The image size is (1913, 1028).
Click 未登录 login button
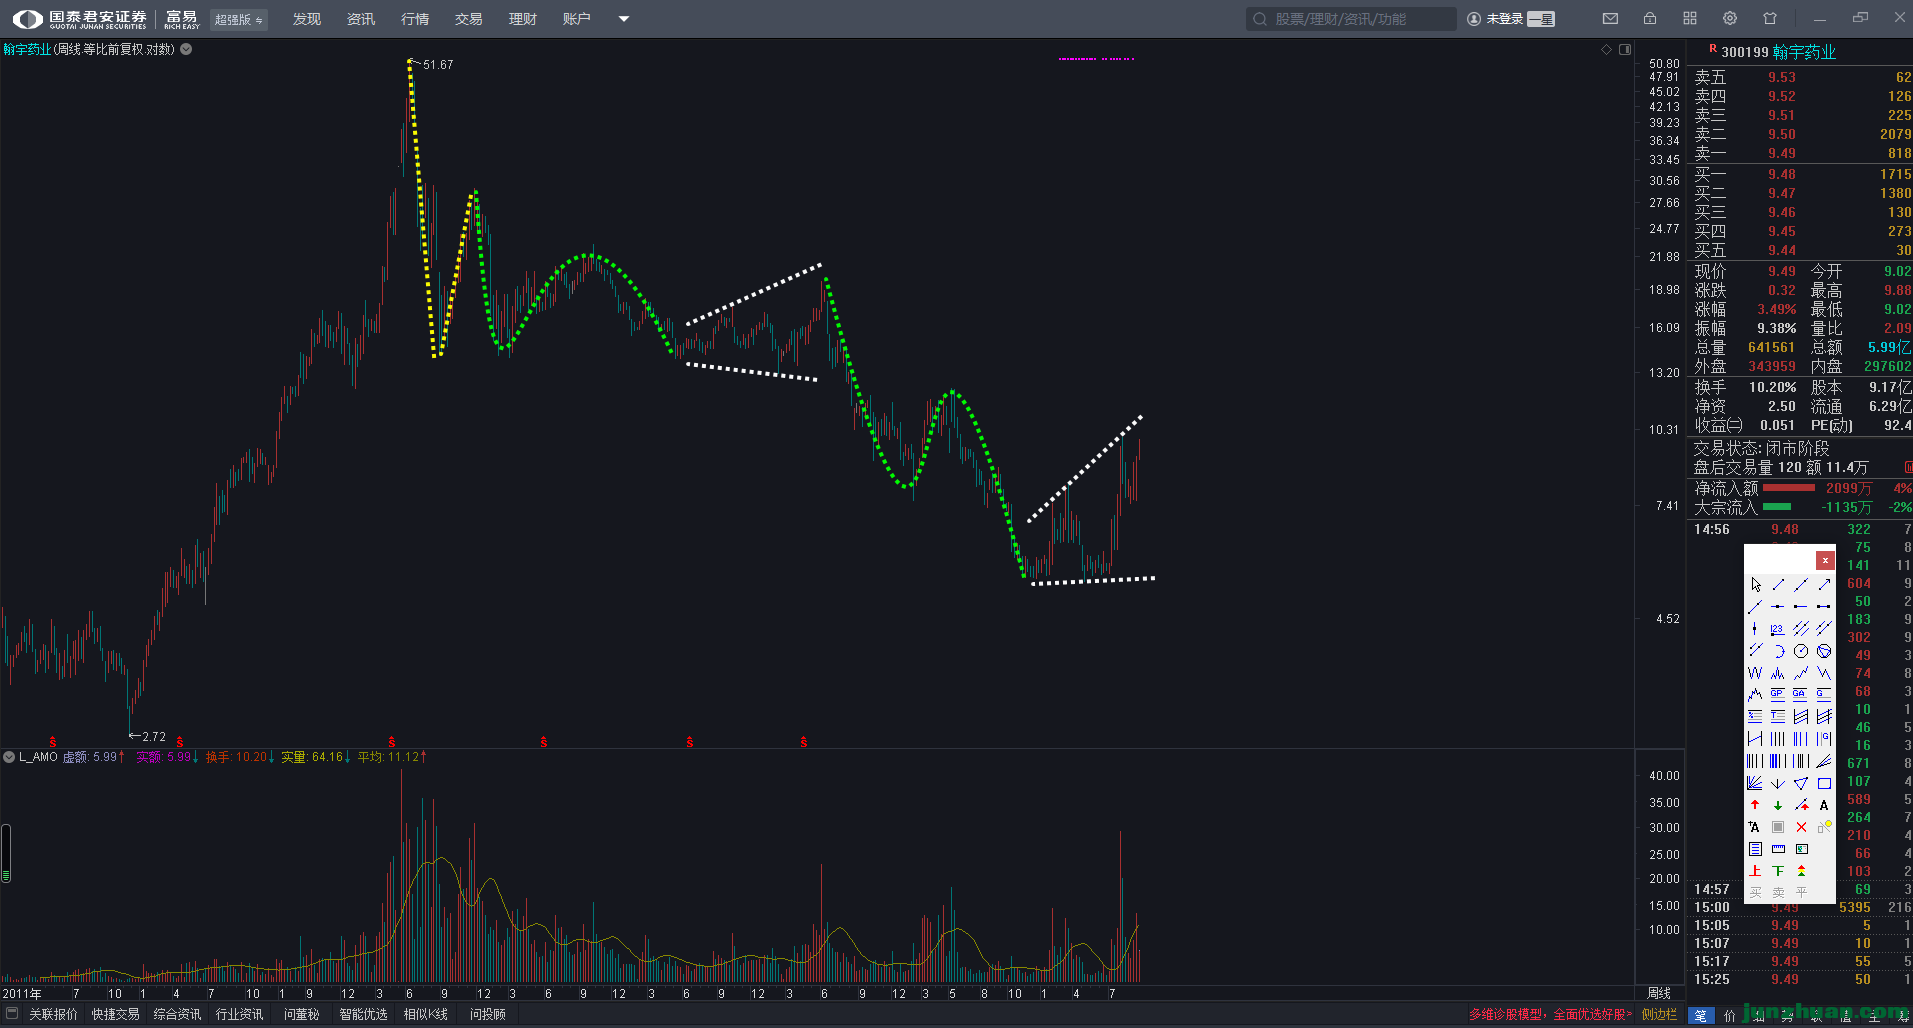click(1504, 19)
